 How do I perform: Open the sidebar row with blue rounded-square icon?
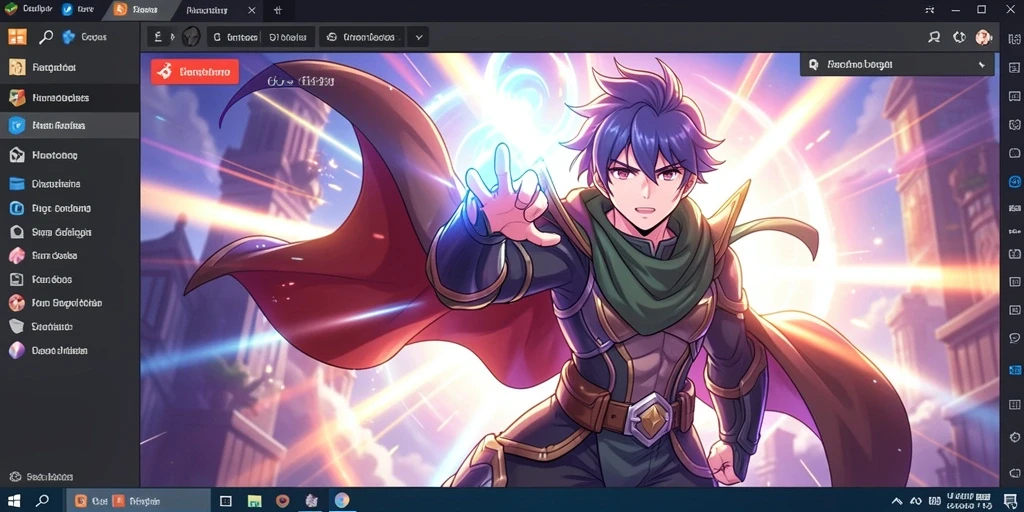tap(70, 208)
